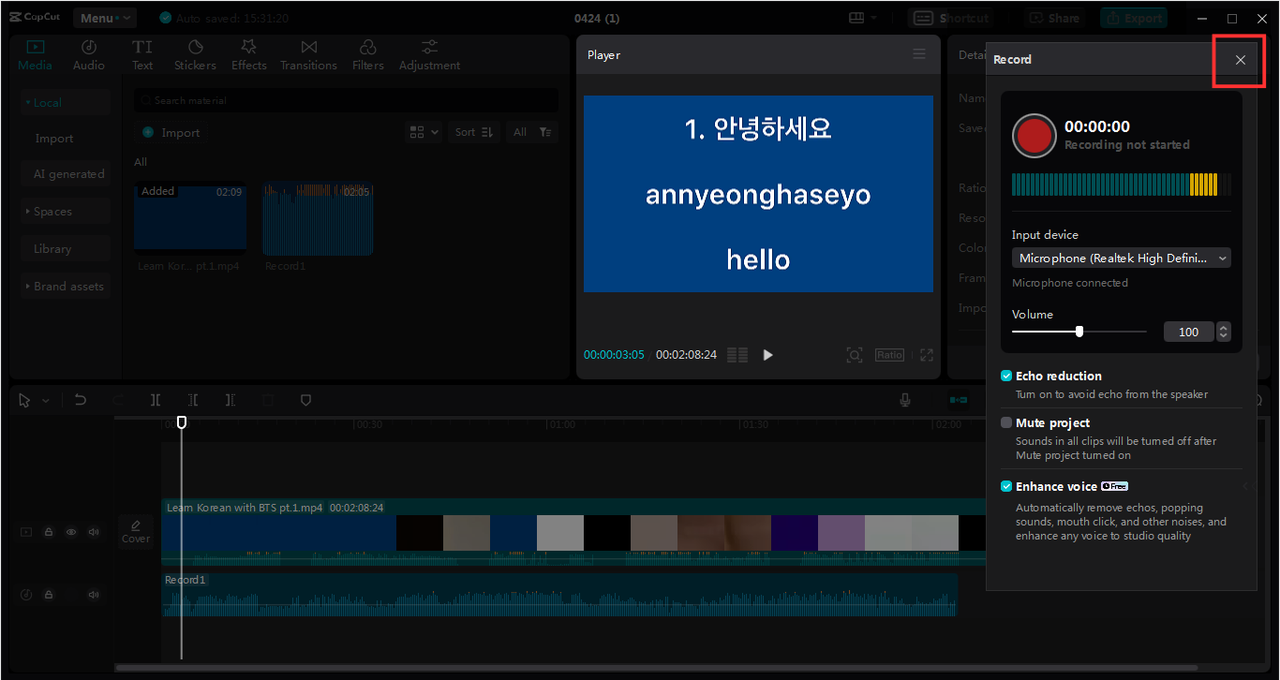The width and height of the screenshot is (1280, 680).
Task: Click the Undo arrow in timeline toolbar
Action: 80,400
